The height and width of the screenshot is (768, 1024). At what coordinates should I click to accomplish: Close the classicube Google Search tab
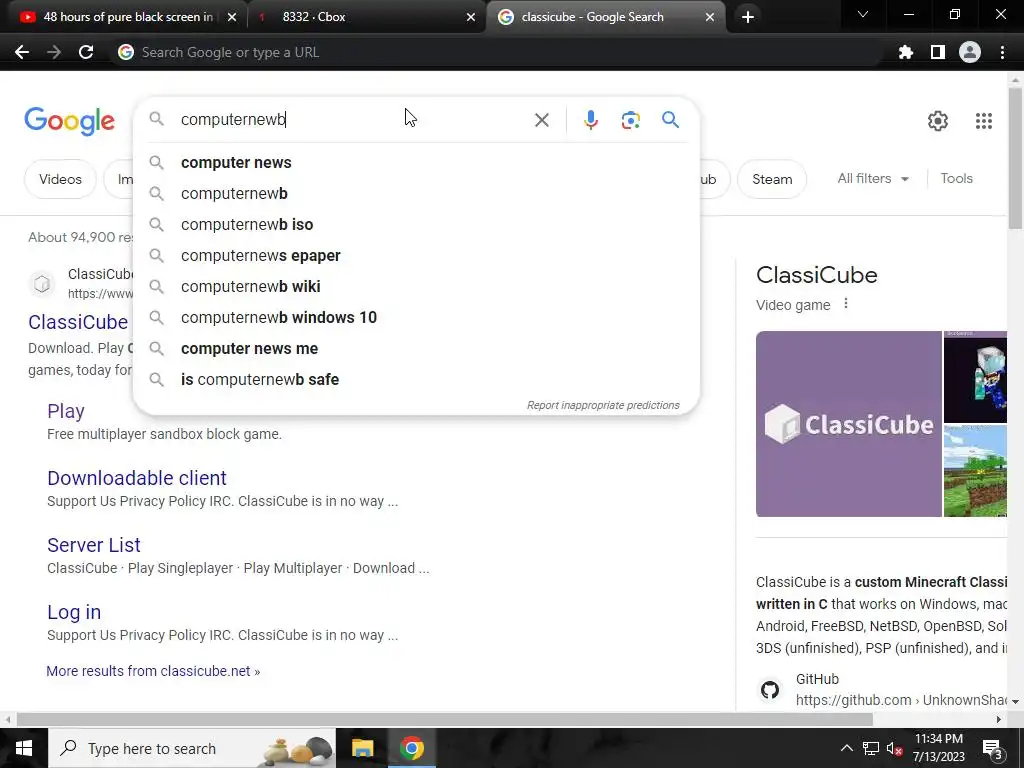[710, 17]
